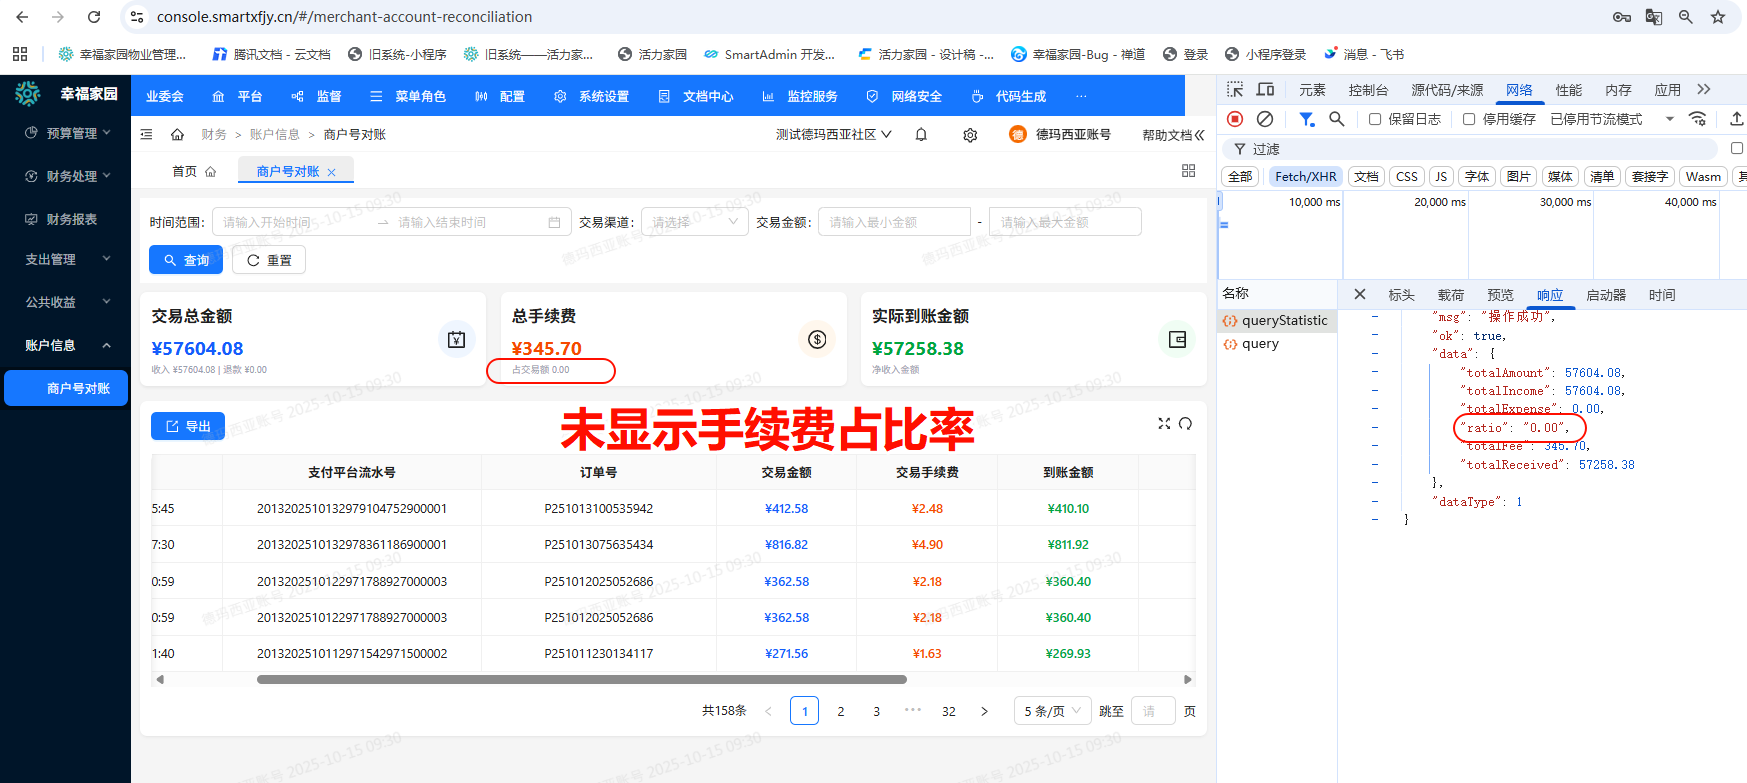The image size is (1747, 783).
Task: Click the table horizontal scrollbar
Action: (x=581, y=679)
